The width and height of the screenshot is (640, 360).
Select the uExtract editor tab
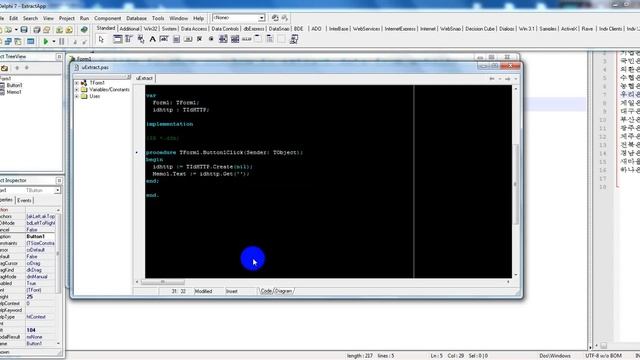tap(144, 78)
